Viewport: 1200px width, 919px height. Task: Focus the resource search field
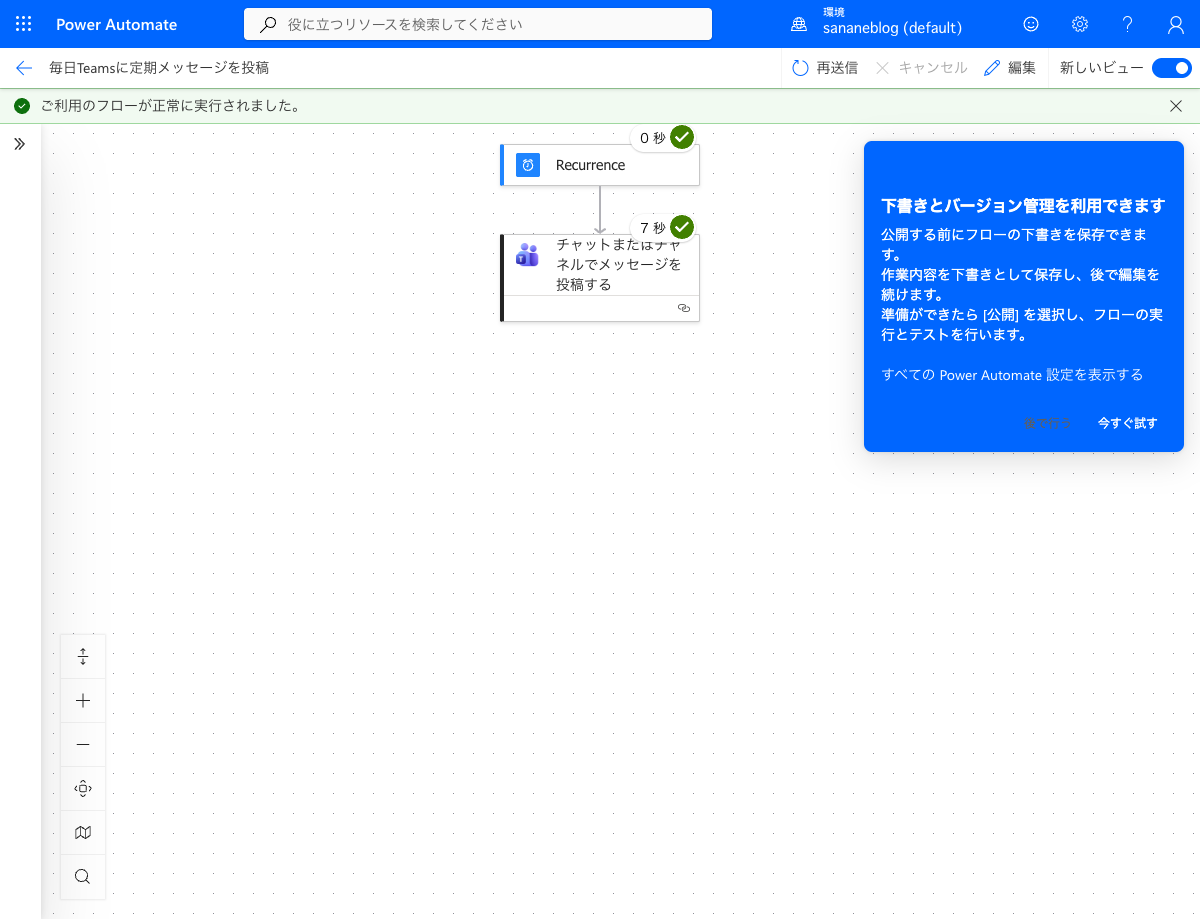pyautogui.click(x=478, y=24)
